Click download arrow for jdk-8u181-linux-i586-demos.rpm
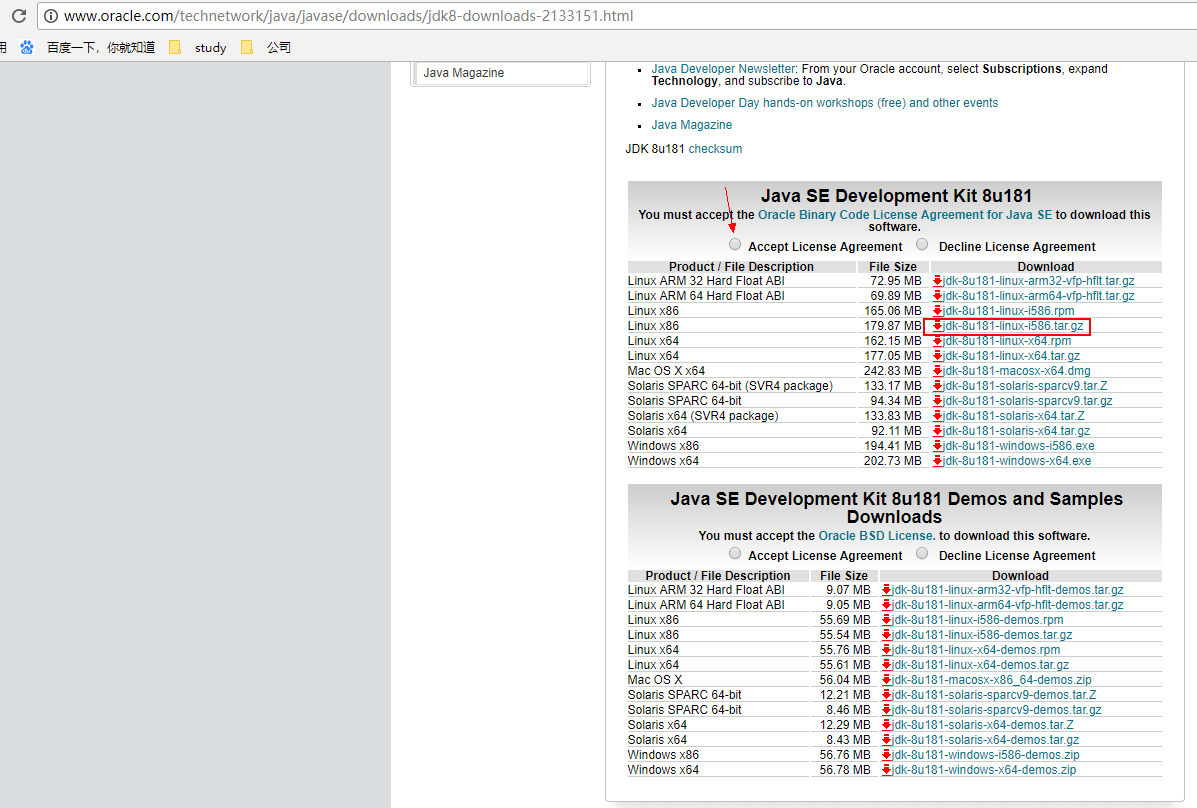The image size is (1197, 808). [886, 620]
